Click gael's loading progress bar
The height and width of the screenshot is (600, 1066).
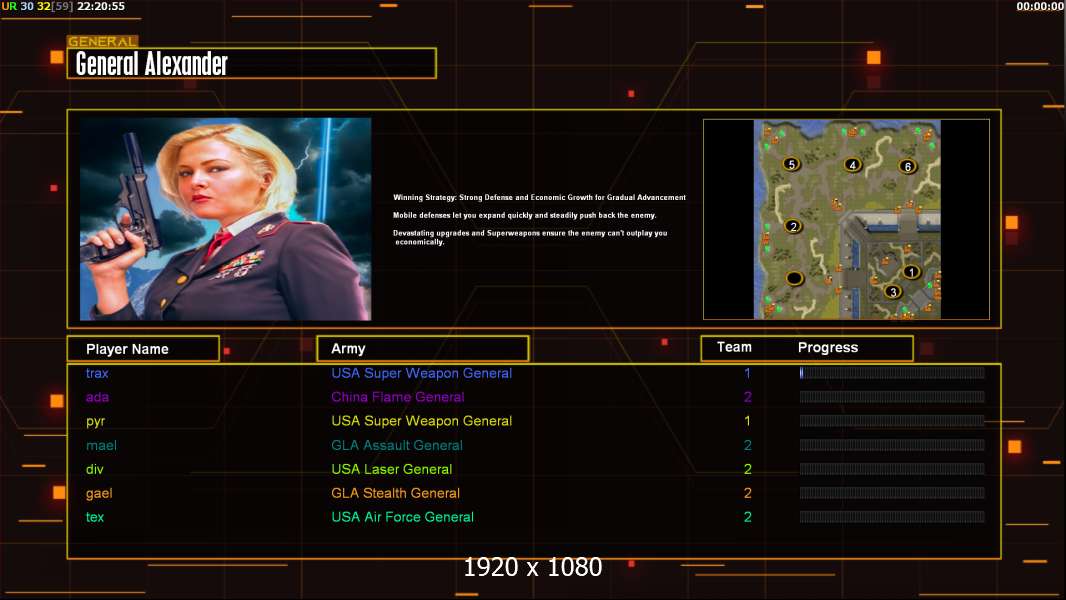892,493
